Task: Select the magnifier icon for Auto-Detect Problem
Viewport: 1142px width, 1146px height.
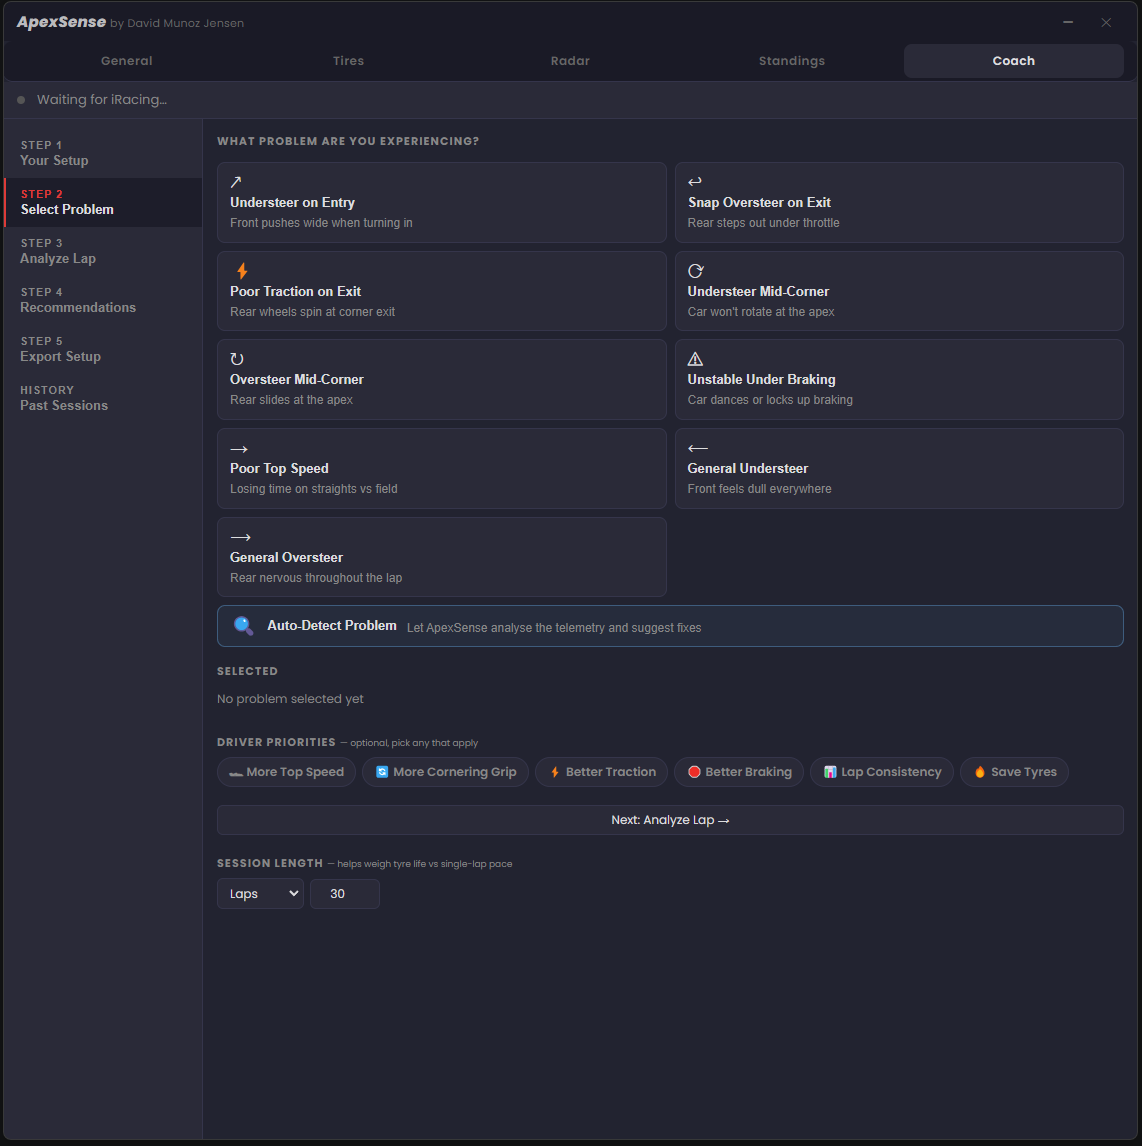Action: (x=242, y=625)
